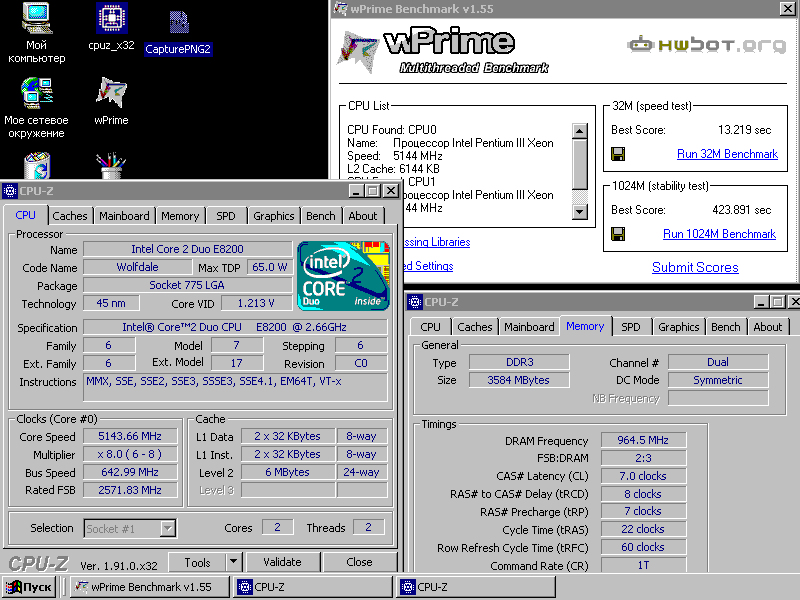
Task: Switch to Mainboard tab in the Memory CPU-Z window
Action: (529, 327)
